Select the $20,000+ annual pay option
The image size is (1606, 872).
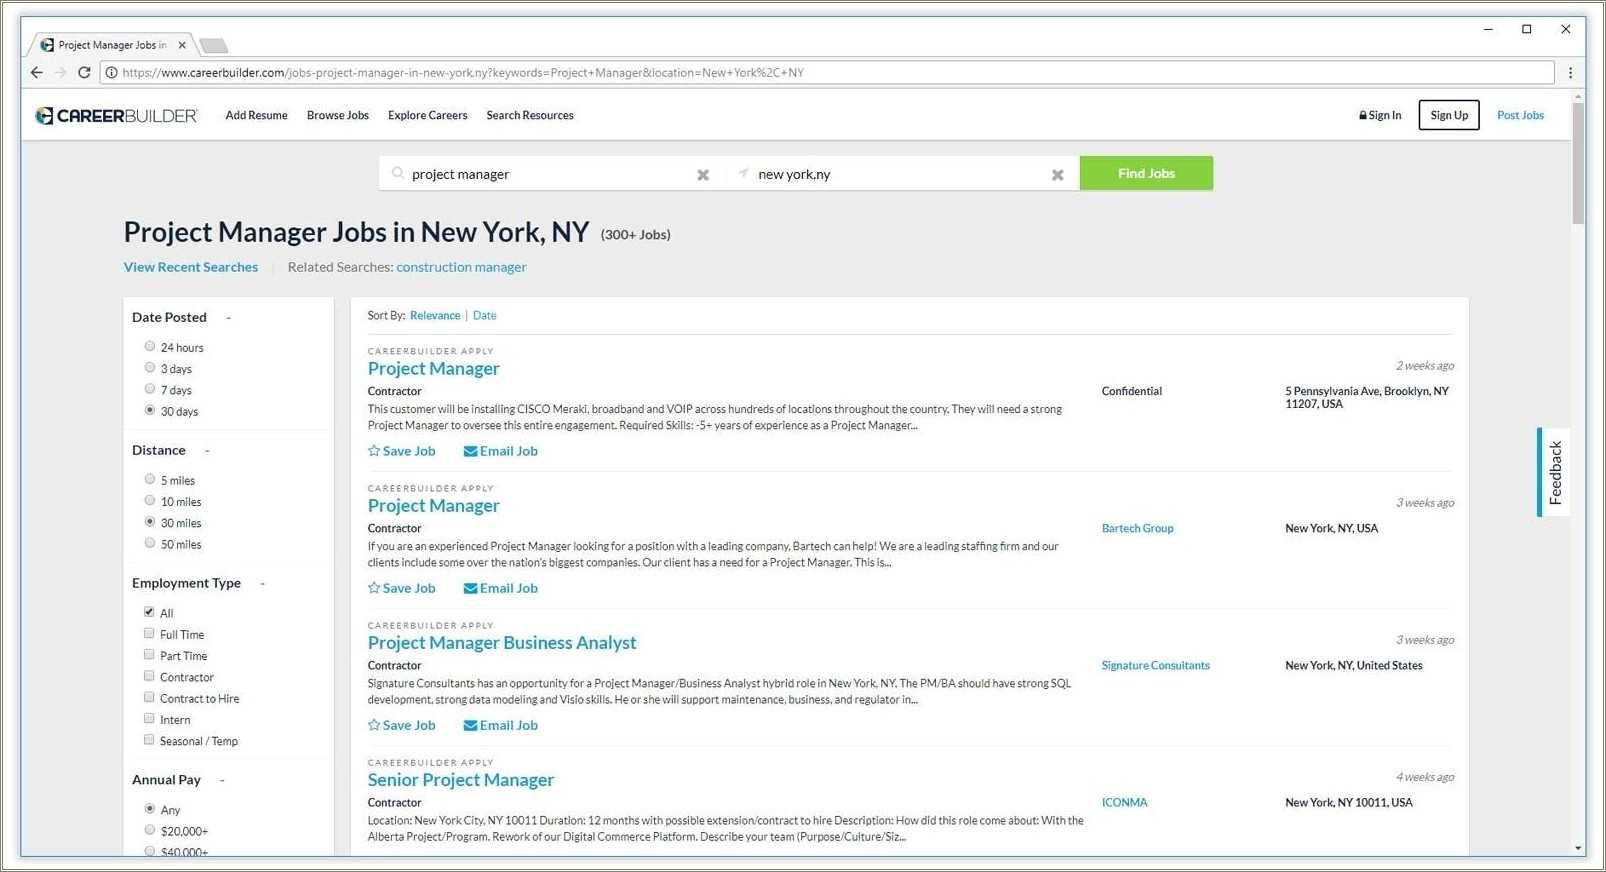150,830
